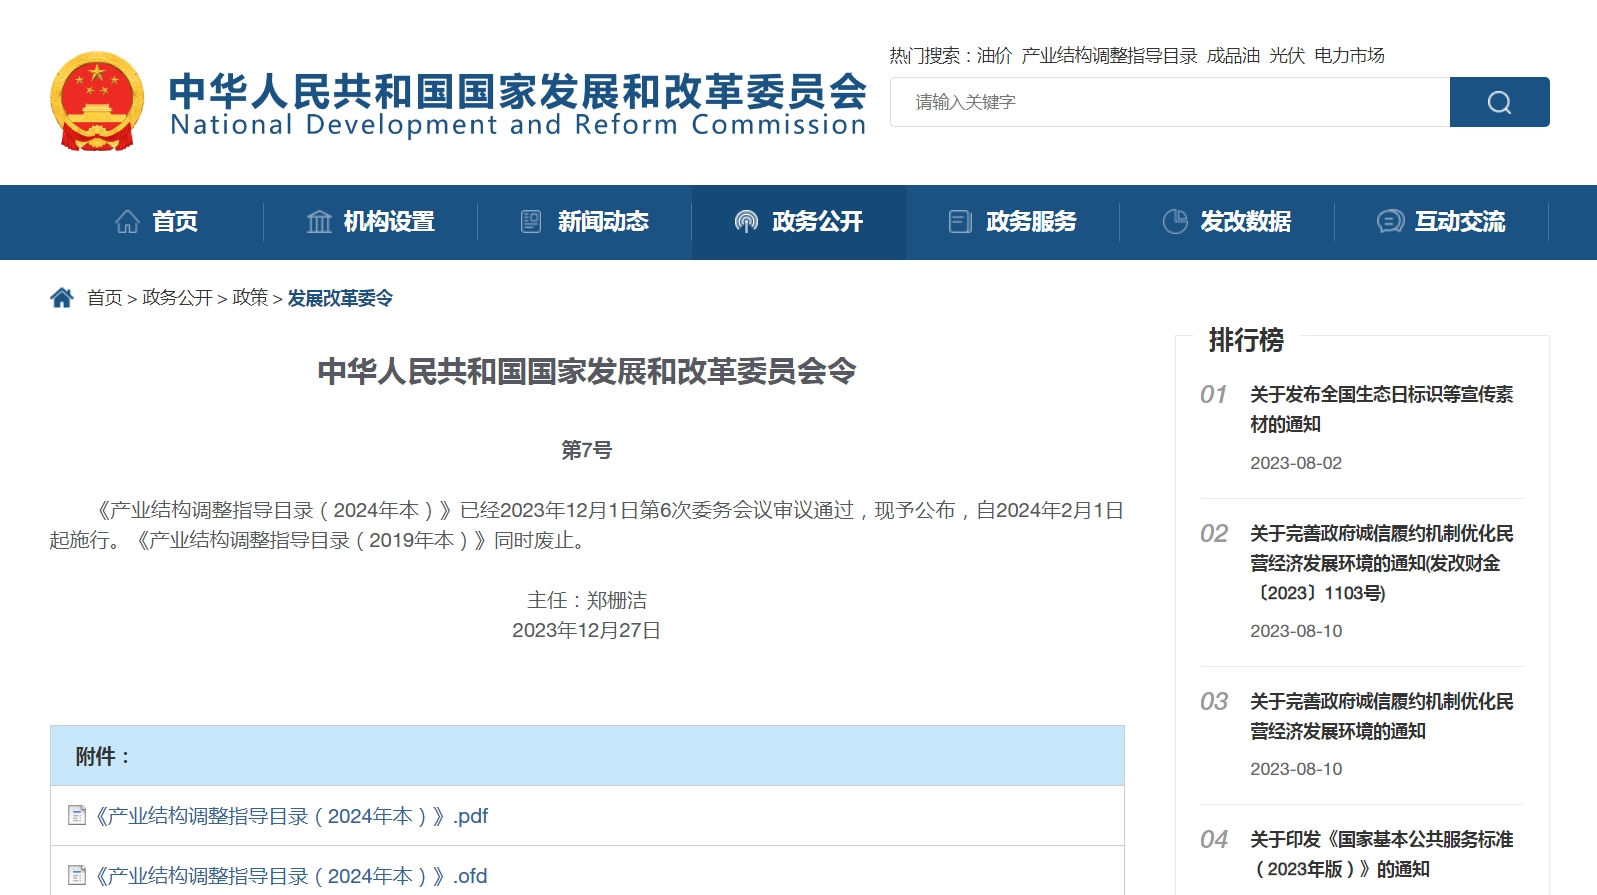Click the newspaper icon beside 新闻动态
This screenshot has height=895, width=1597.
532,221
